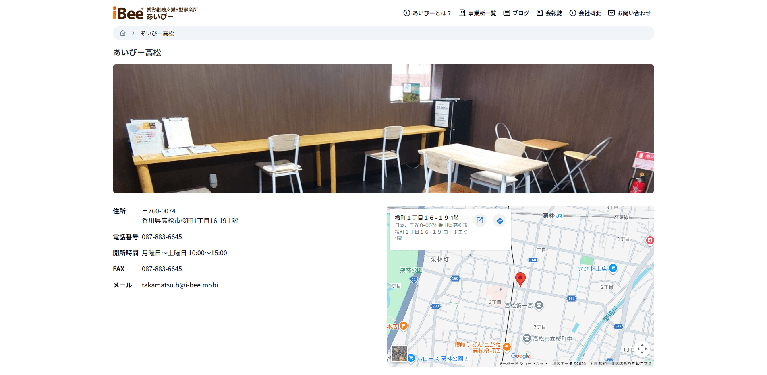Toggle satellite view thumbnail on the map
The height and width of the screenshot is (375, 767).
click(x=399, y=353)
